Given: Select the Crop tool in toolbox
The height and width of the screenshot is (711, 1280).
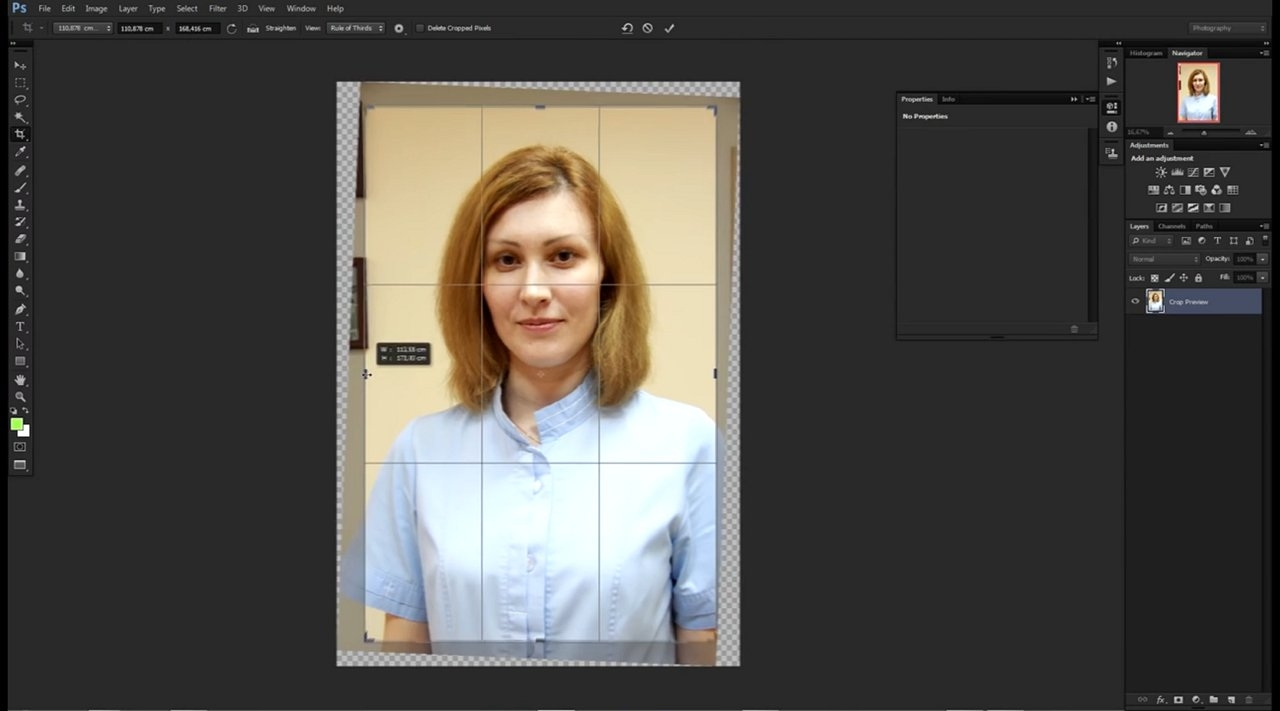Looking at the screenshot, I should [20, 134].
